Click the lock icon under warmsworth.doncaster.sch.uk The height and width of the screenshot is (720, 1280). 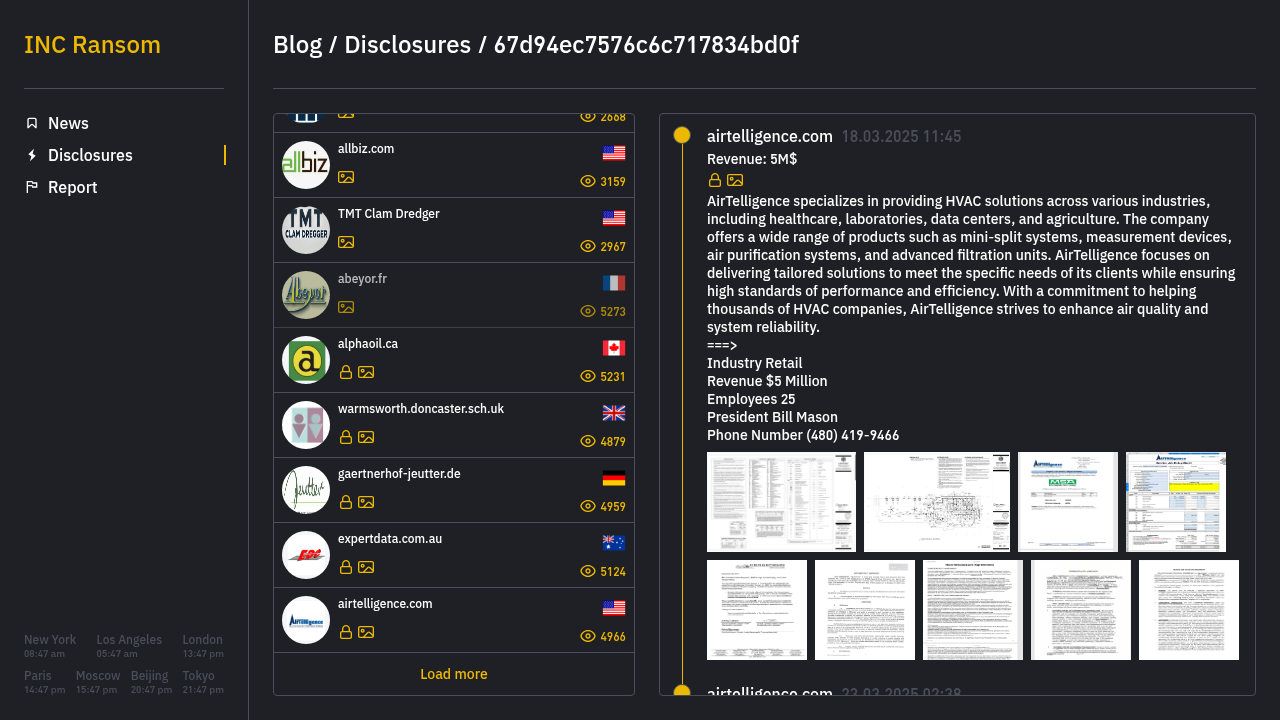point(346,437)
